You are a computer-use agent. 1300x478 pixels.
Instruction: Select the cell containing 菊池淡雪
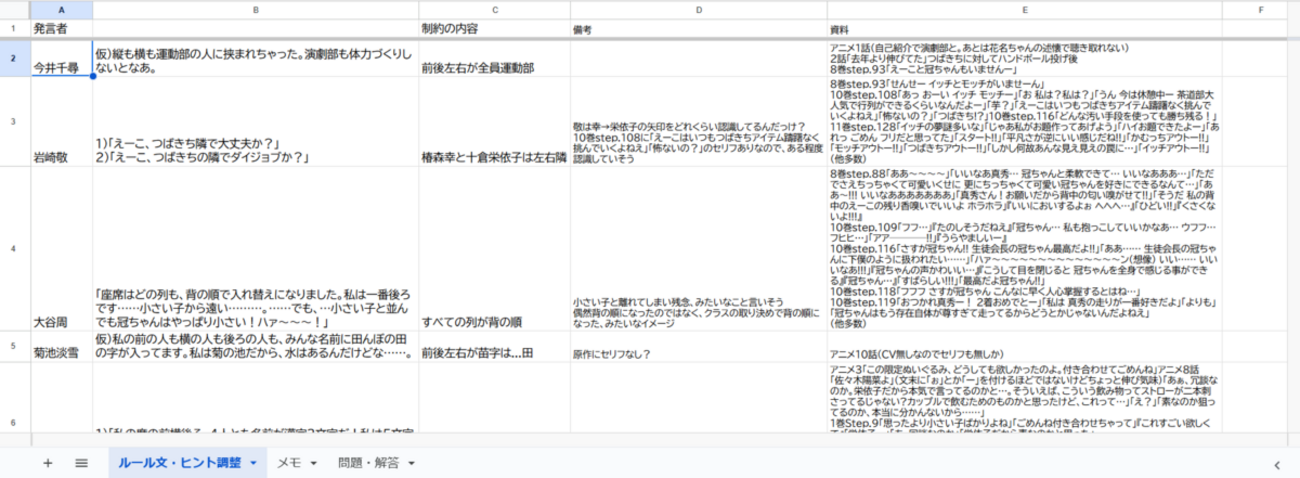(x=62, y=347)
